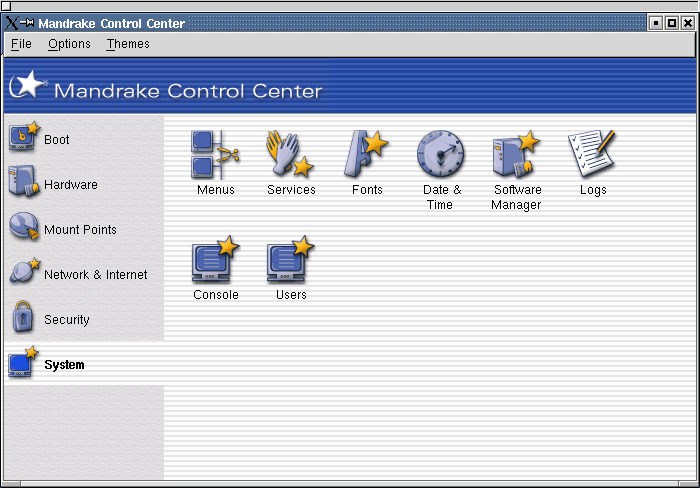The image size is (700, 488).
Task: Open the Users monitor icon
Action: pyautogui.click(x=291, y=259)
